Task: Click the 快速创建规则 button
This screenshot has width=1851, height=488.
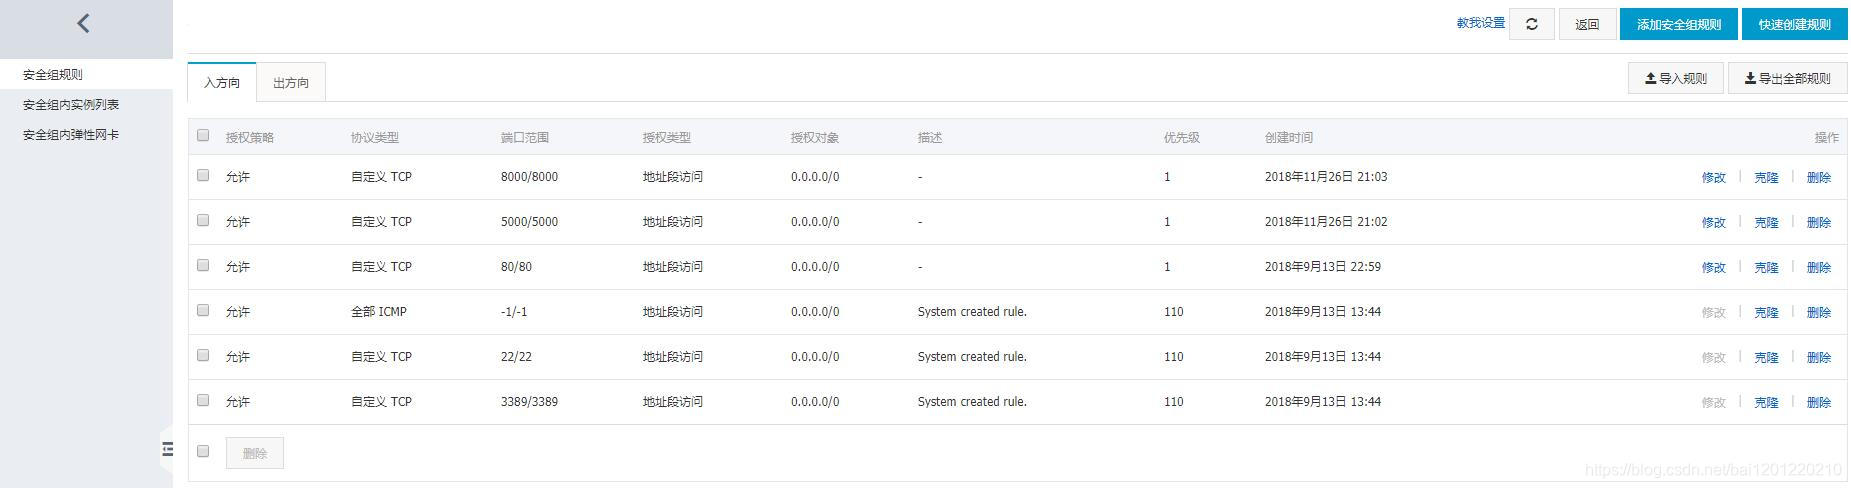Action: (x=1795, y=24)
